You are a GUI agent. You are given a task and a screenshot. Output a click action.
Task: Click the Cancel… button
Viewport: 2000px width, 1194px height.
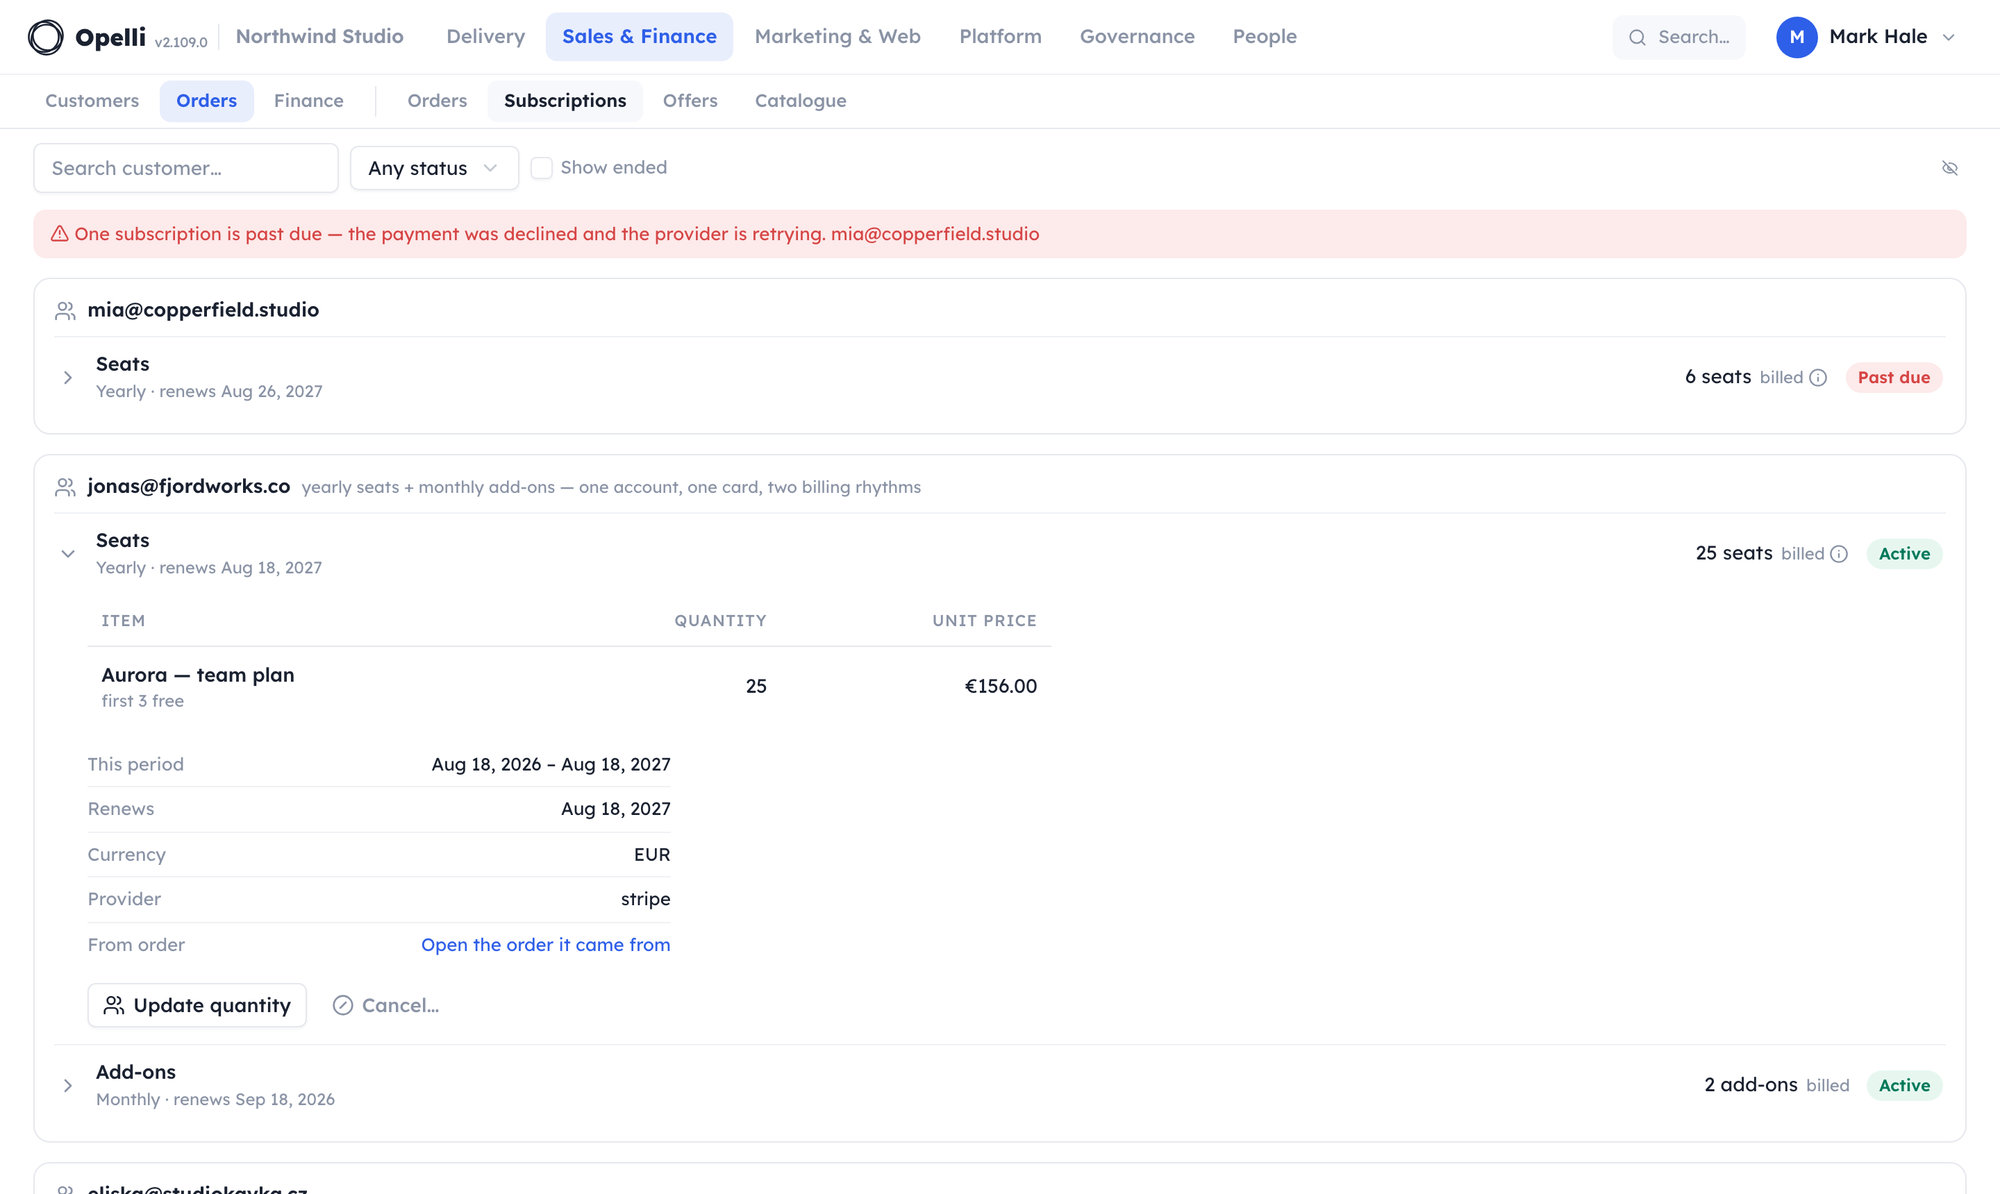tap(386, 1005)
